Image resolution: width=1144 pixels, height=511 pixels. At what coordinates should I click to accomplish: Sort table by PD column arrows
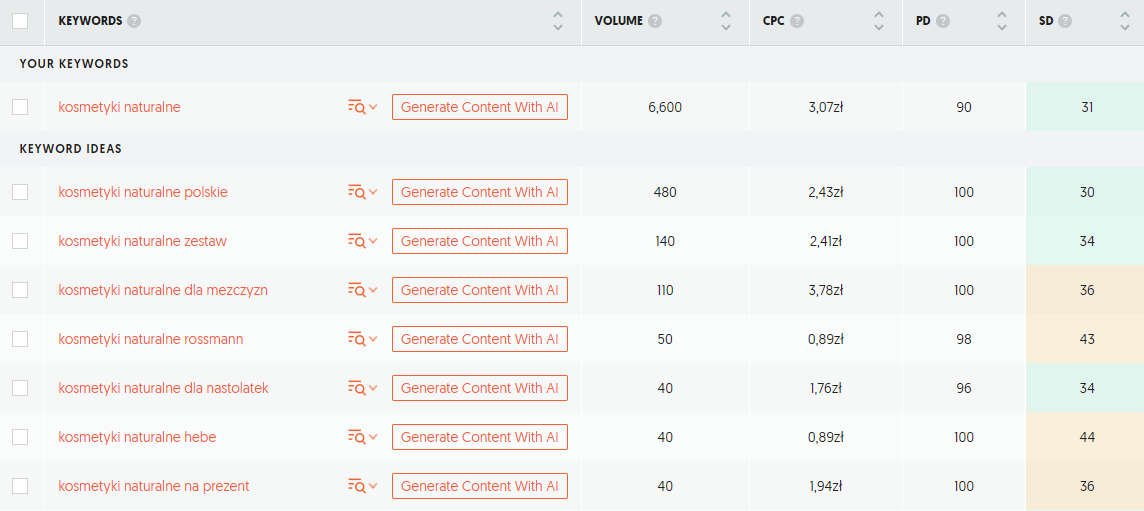coord(1002,21)
